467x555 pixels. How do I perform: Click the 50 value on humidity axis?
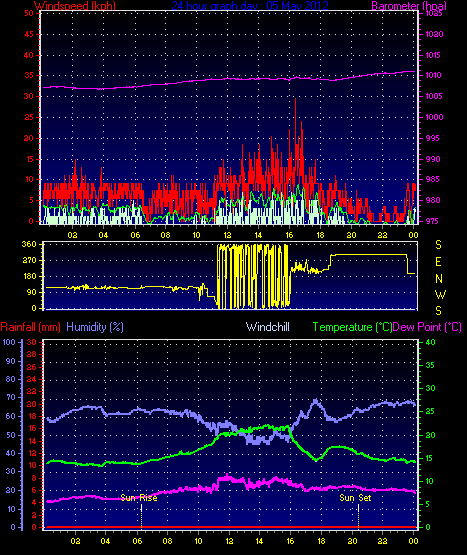point(11,435)
